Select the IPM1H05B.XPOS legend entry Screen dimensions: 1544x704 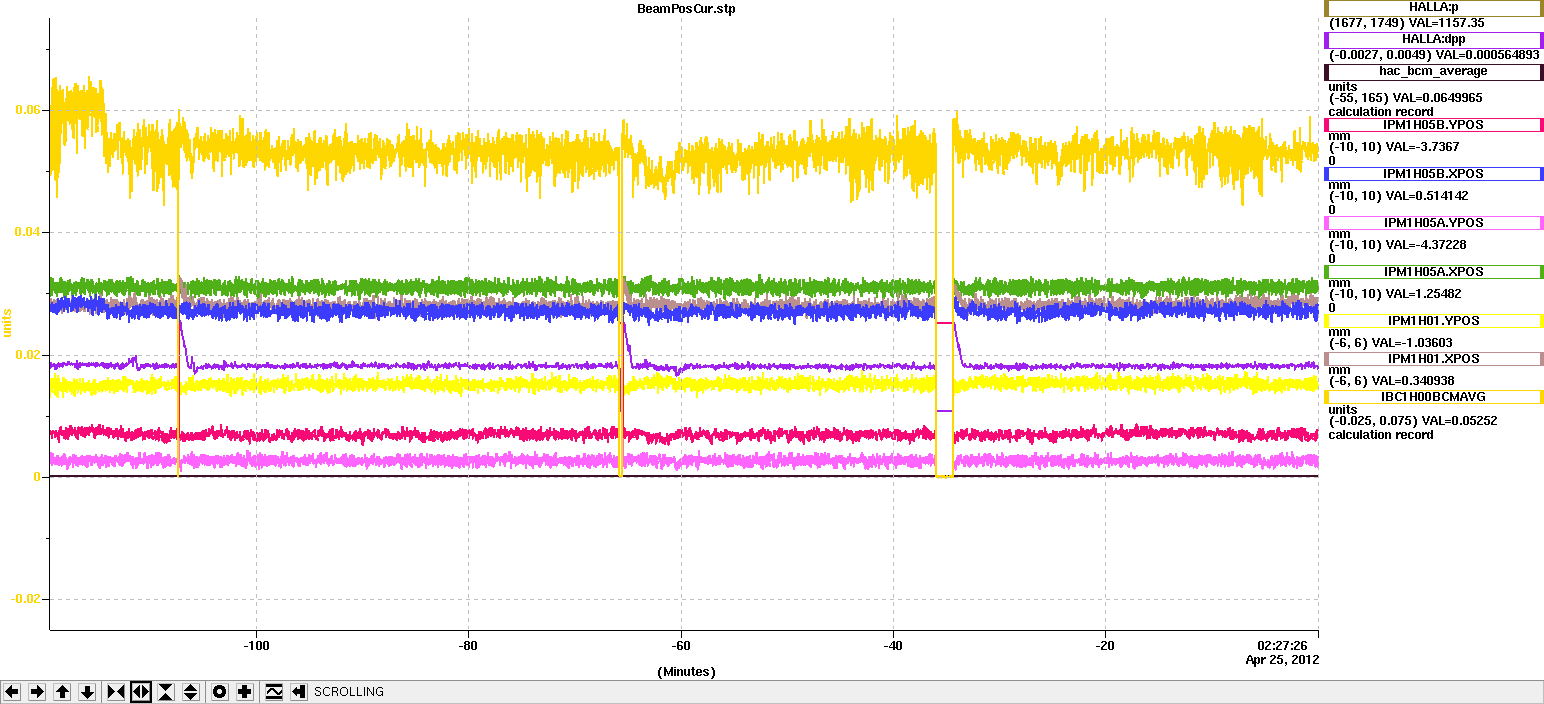click(x=1433, y=173)
